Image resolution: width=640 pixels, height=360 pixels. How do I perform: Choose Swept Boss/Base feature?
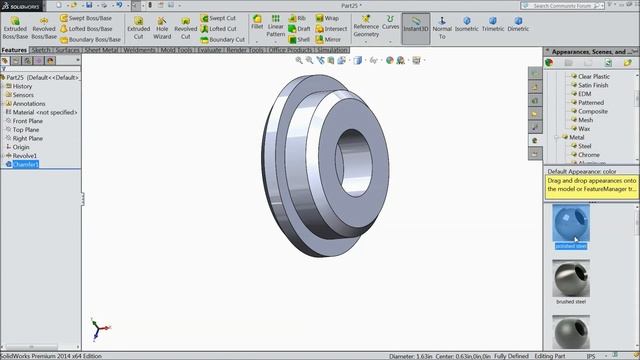(x=86, y=18)
